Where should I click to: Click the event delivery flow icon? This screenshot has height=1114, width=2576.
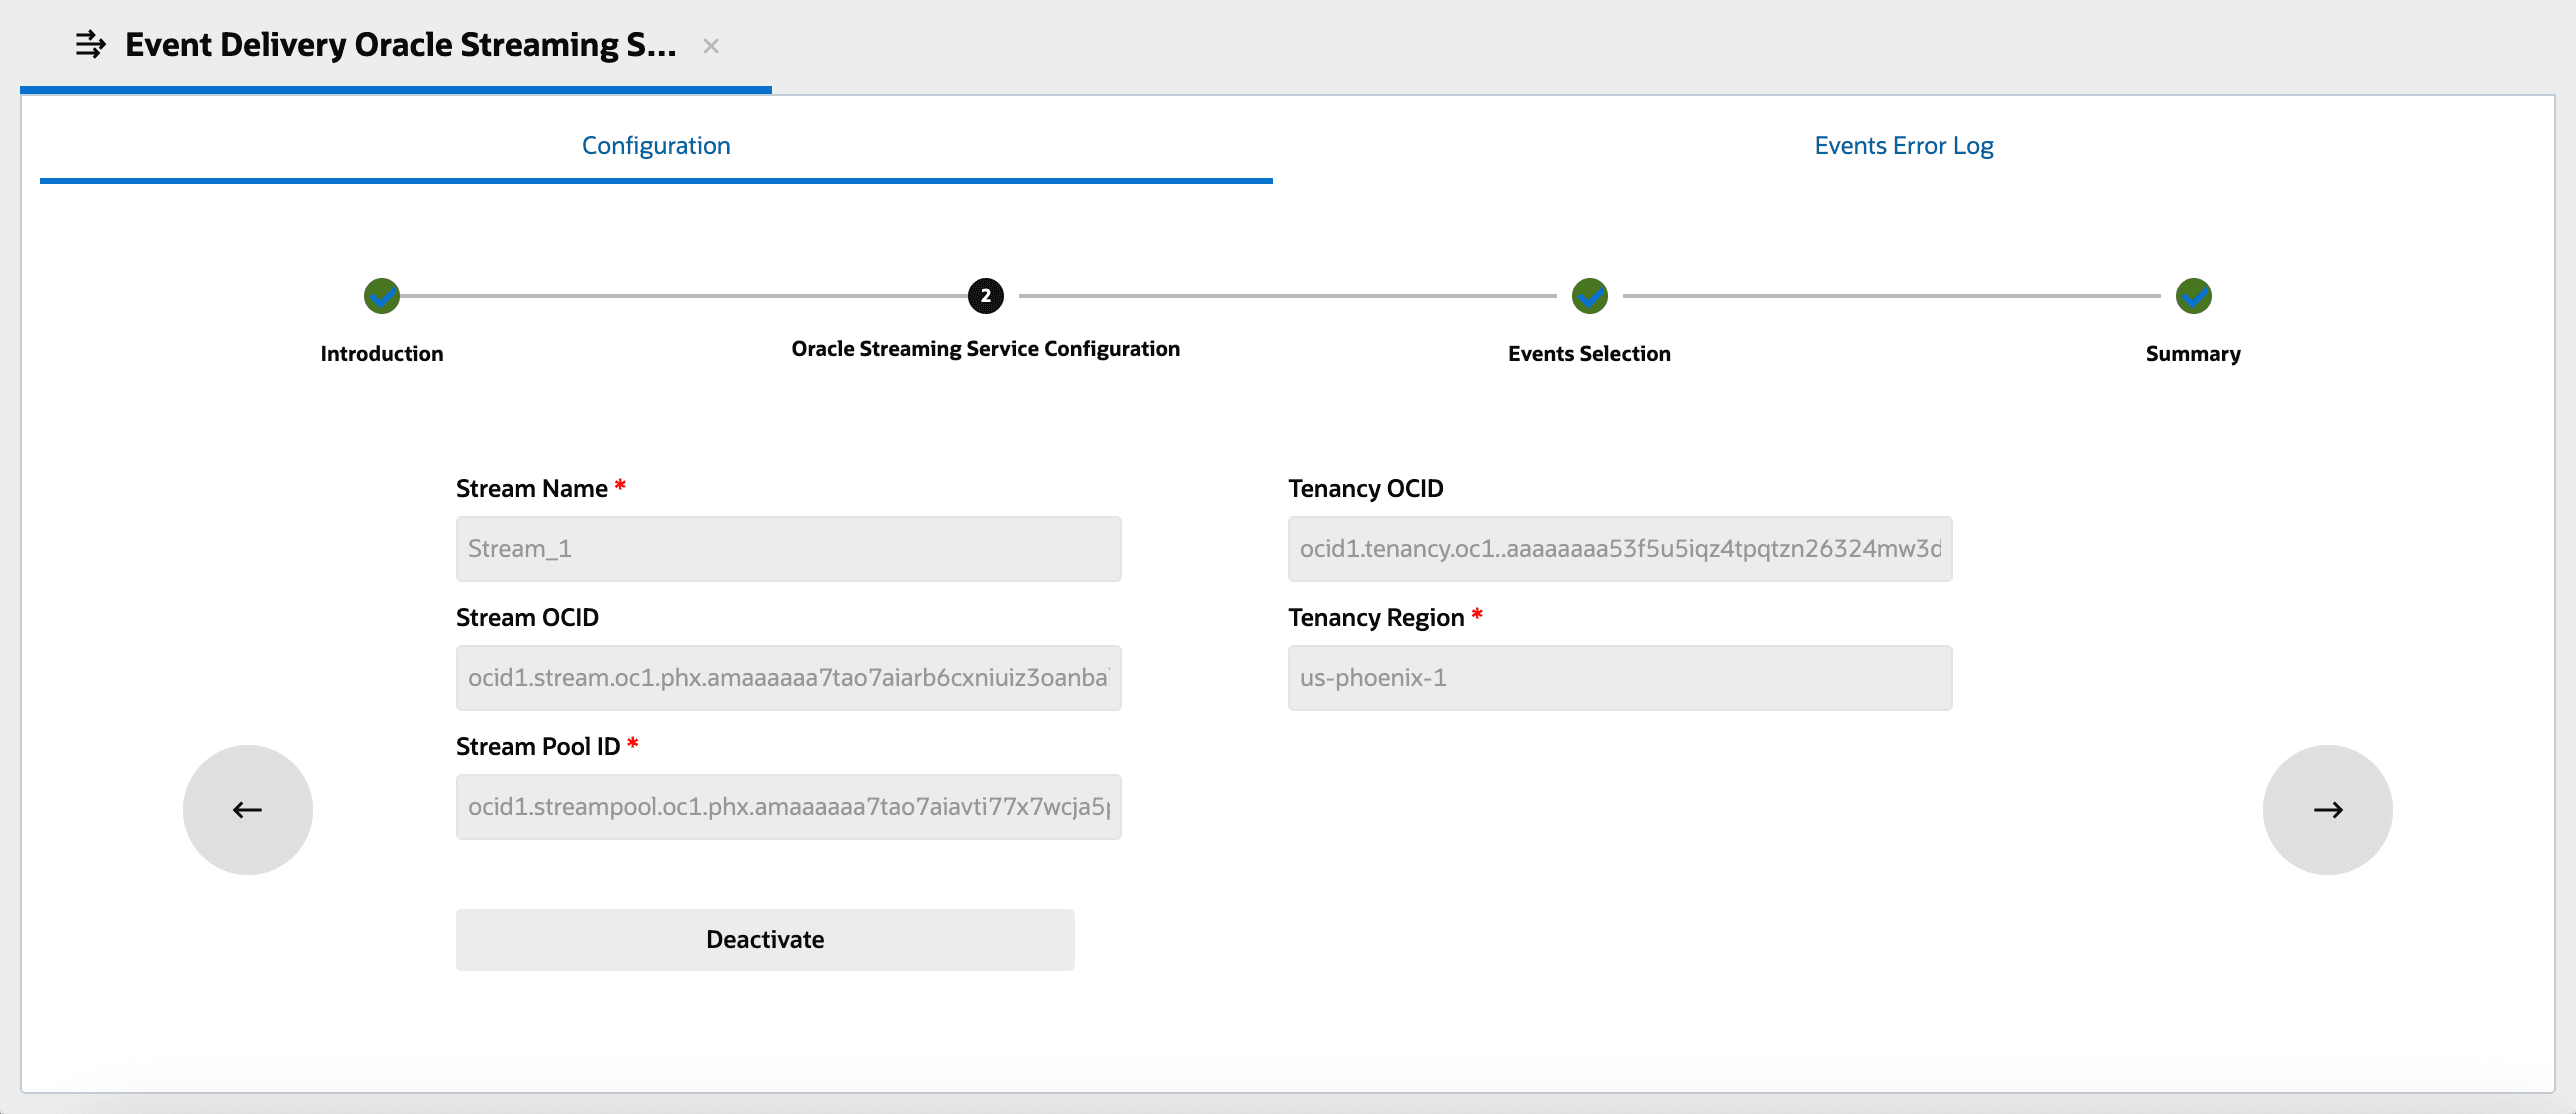coord(89,44)
